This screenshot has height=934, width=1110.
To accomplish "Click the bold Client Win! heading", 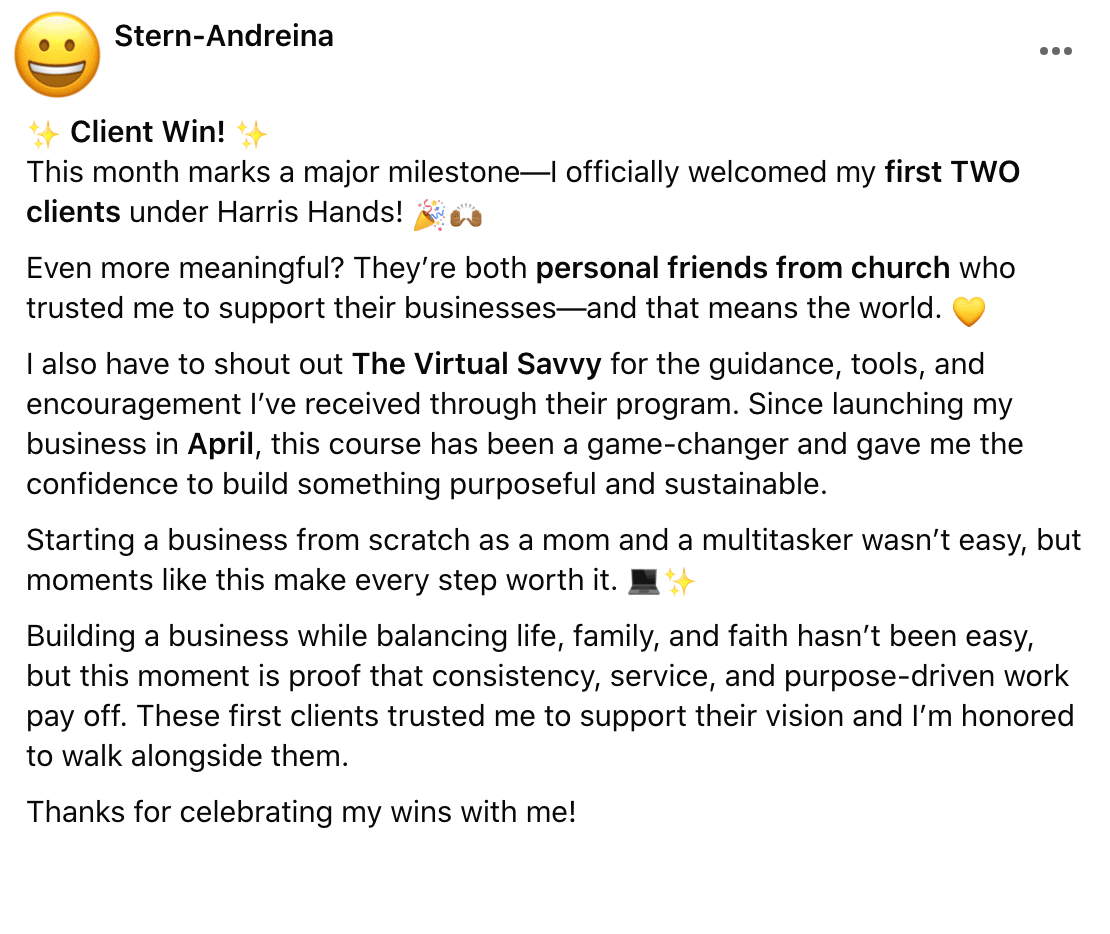I will tap(148, 132).
